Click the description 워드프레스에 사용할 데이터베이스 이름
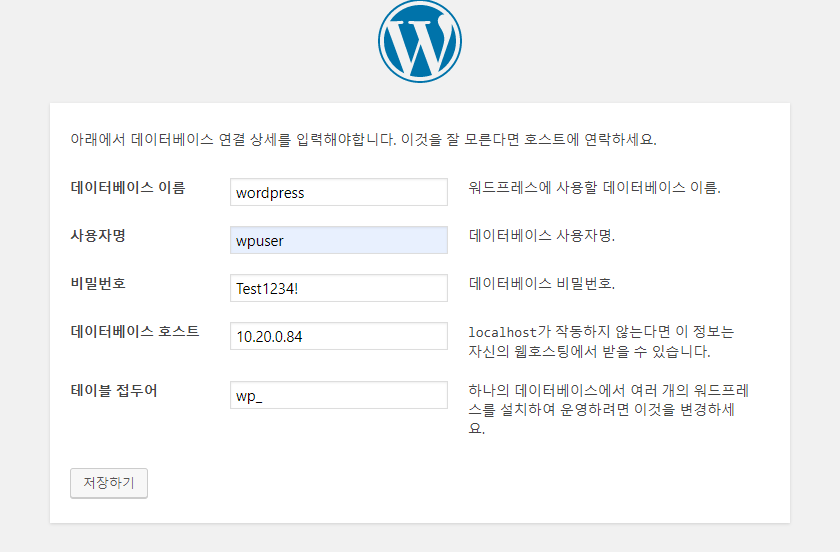840x552 pixels. (595, 188)
